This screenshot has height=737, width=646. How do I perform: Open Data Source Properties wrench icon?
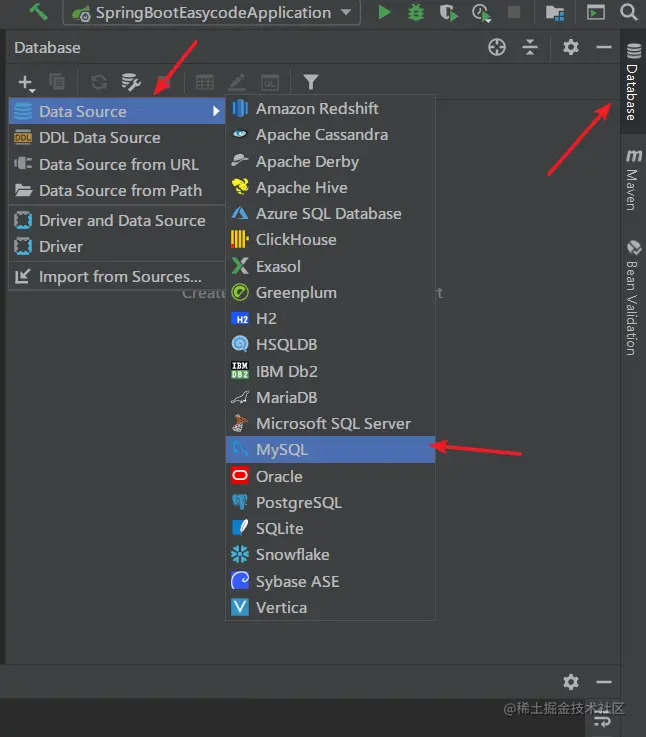pos(131,82)
